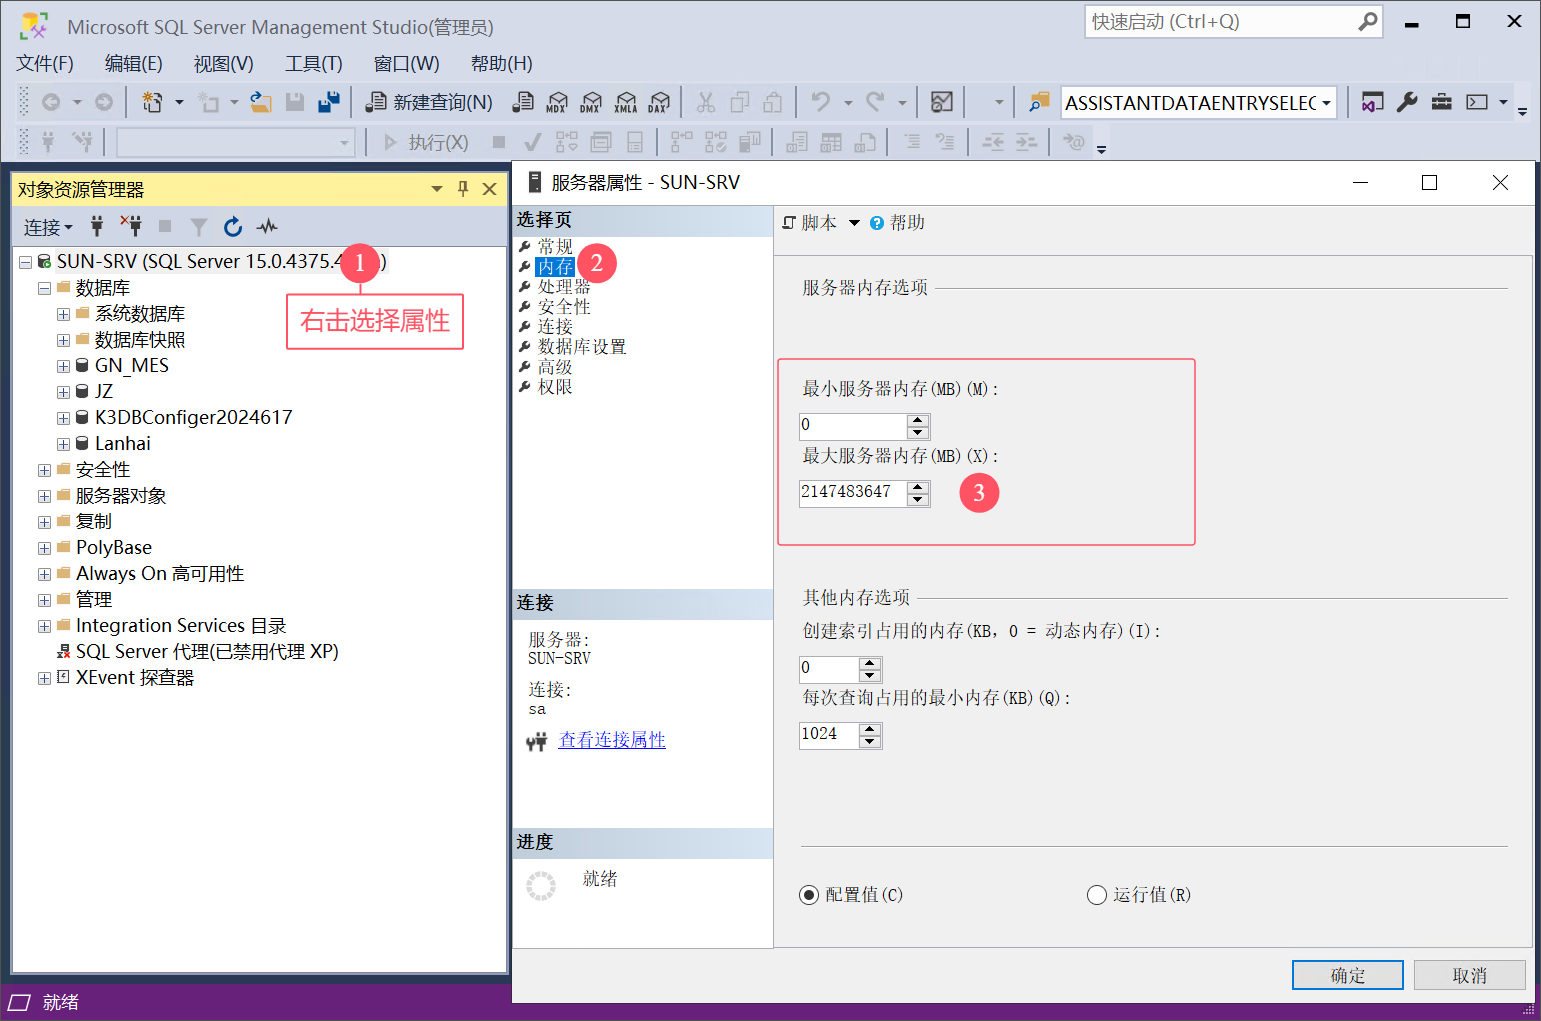Open the Tools menu
This screenshot has width=1541, height=1021.
click(313, 64)
